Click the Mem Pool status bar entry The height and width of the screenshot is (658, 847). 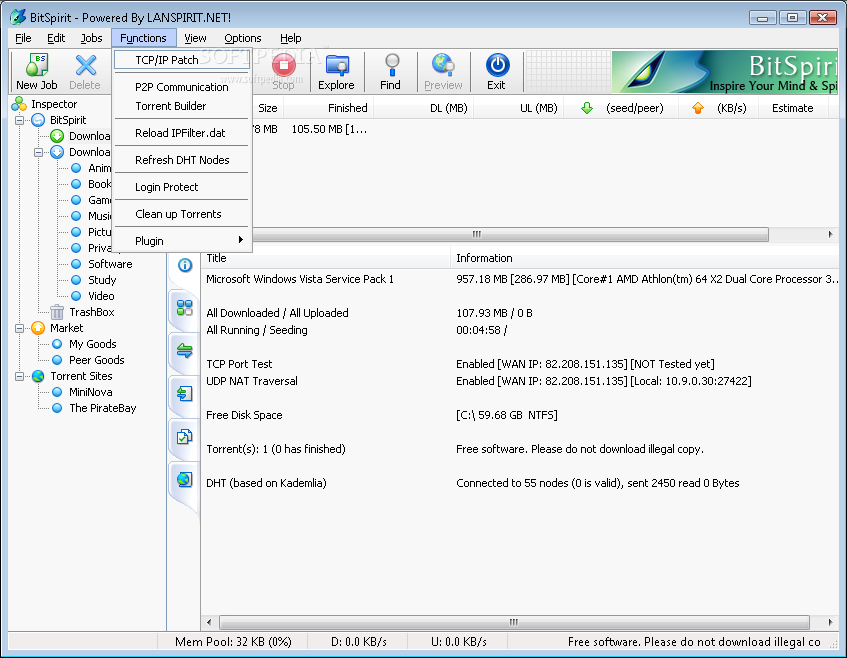pyautogui.click(x=233, y=642)
